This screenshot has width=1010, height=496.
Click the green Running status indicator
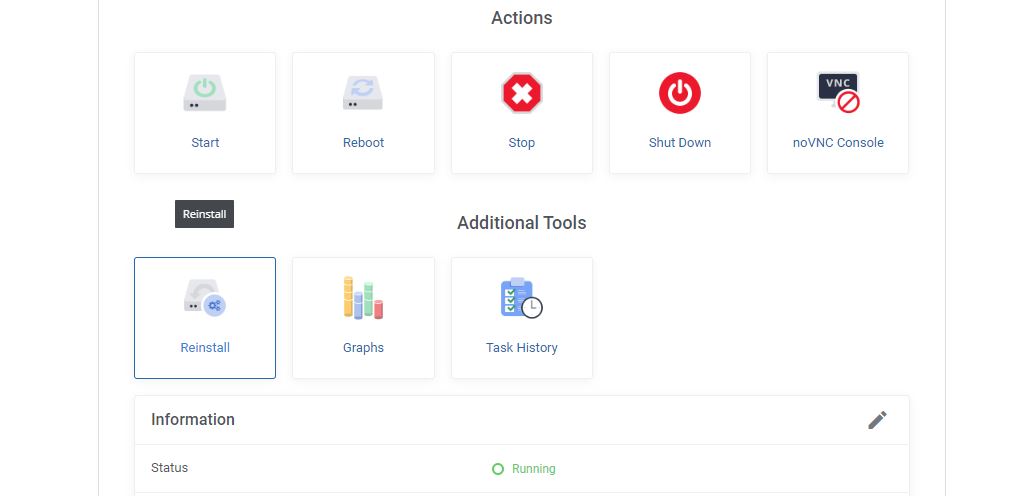(x=524, y=469)
